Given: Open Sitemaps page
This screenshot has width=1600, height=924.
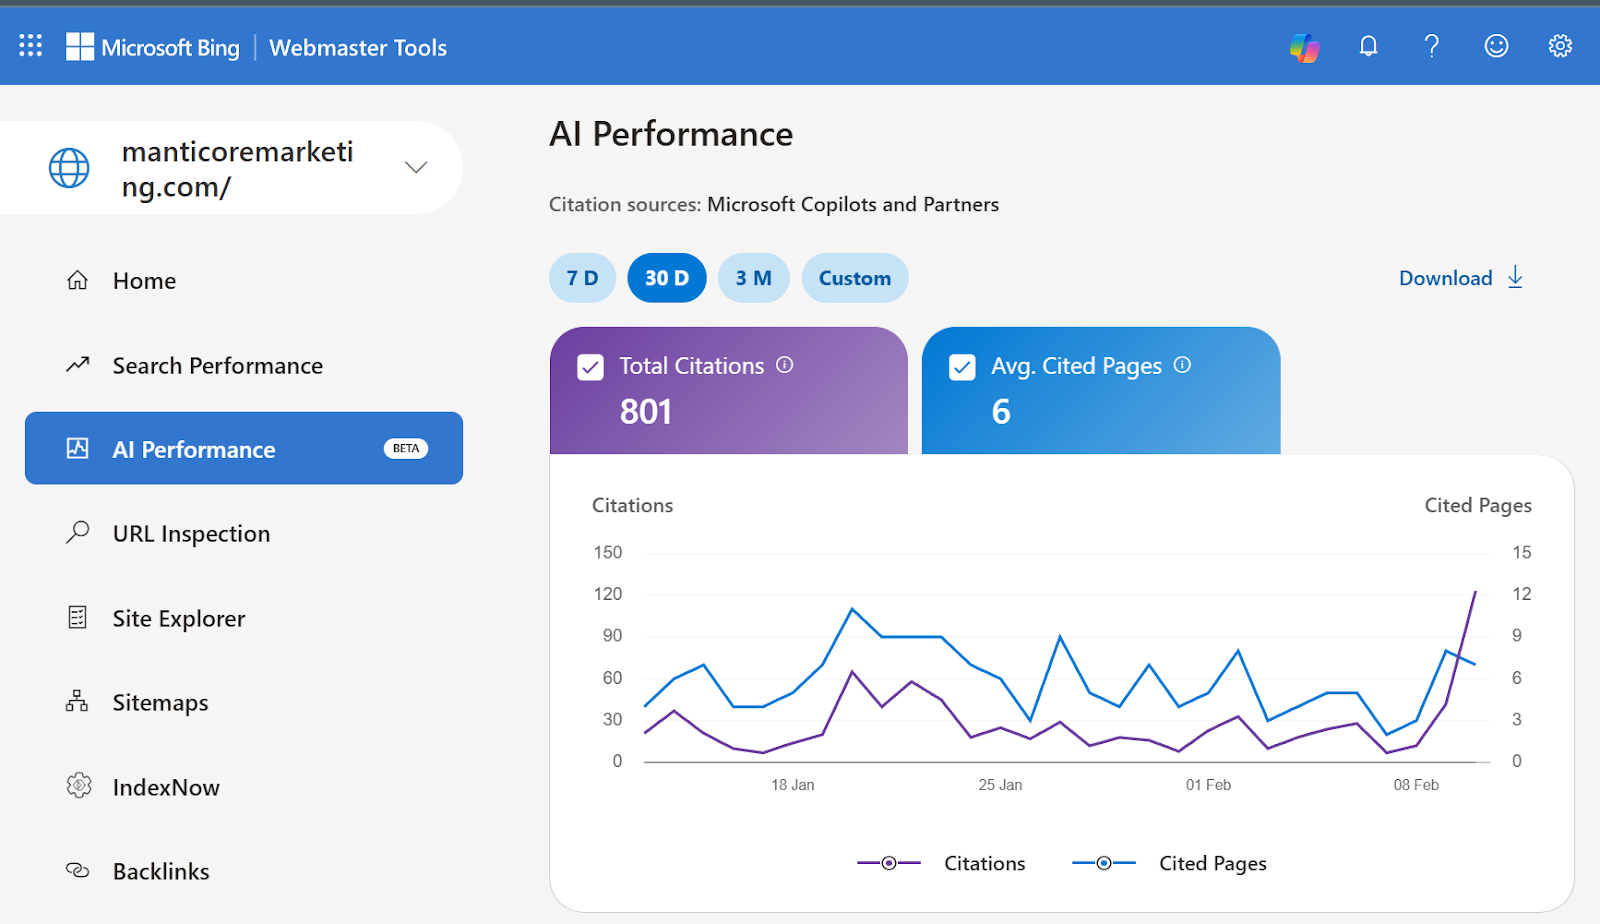Looking at the screenshot, I should tap(244, 702).
